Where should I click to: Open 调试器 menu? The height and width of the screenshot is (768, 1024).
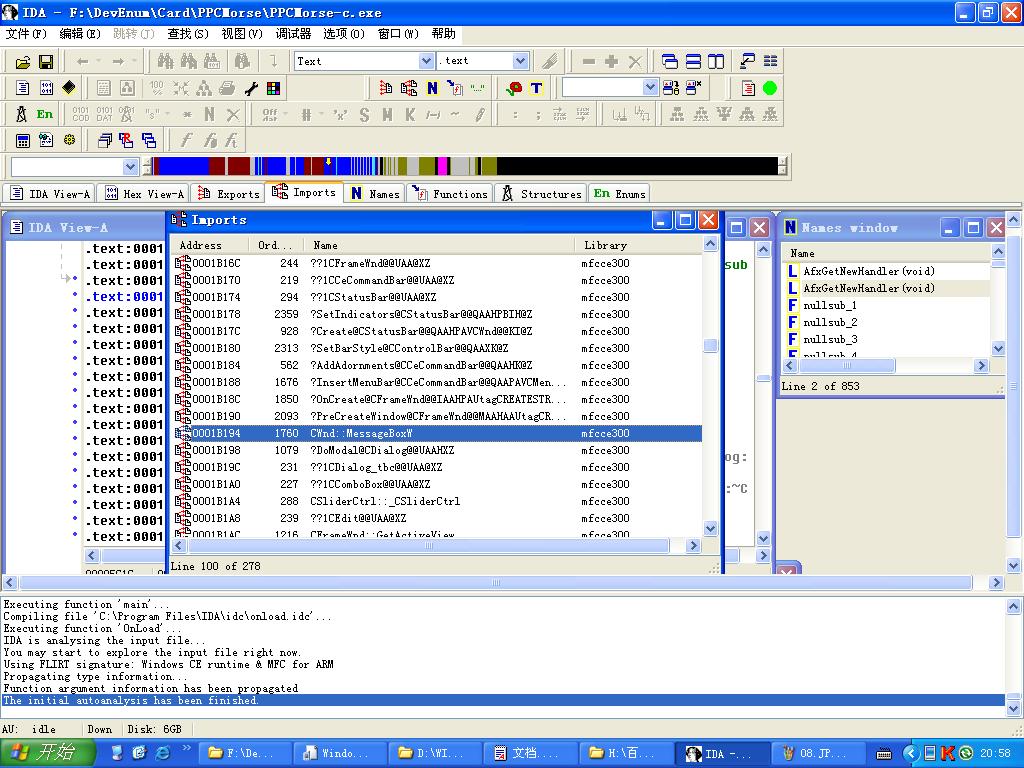point(293,34)
